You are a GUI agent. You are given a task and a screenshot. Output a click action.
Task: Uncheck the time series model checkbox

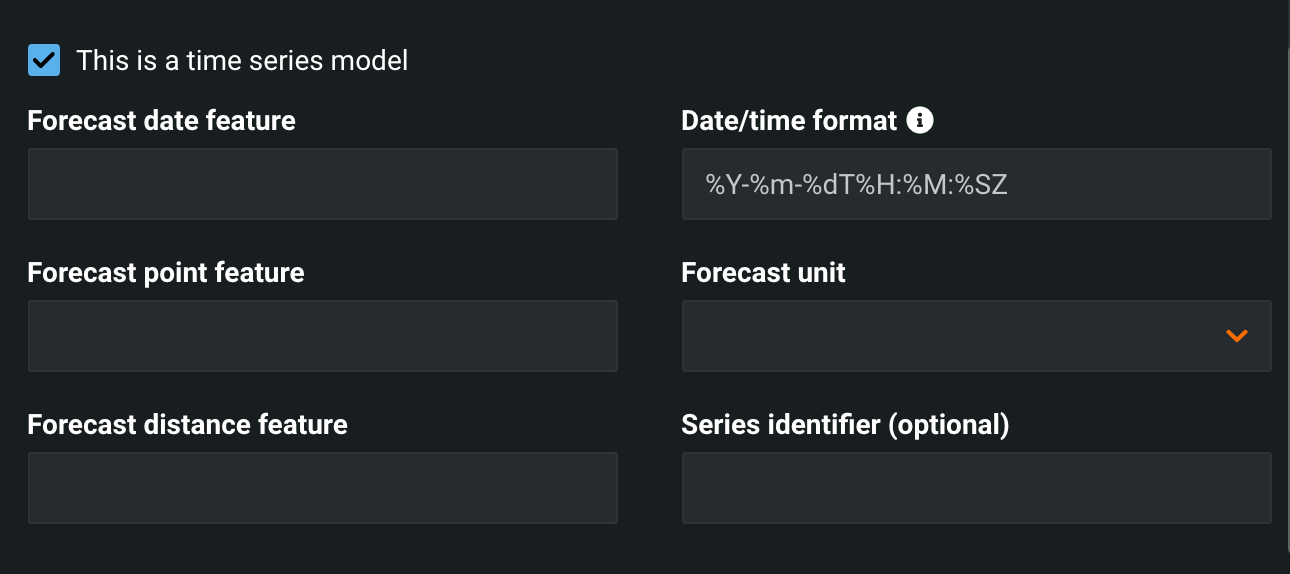click(x=44, y=60)
